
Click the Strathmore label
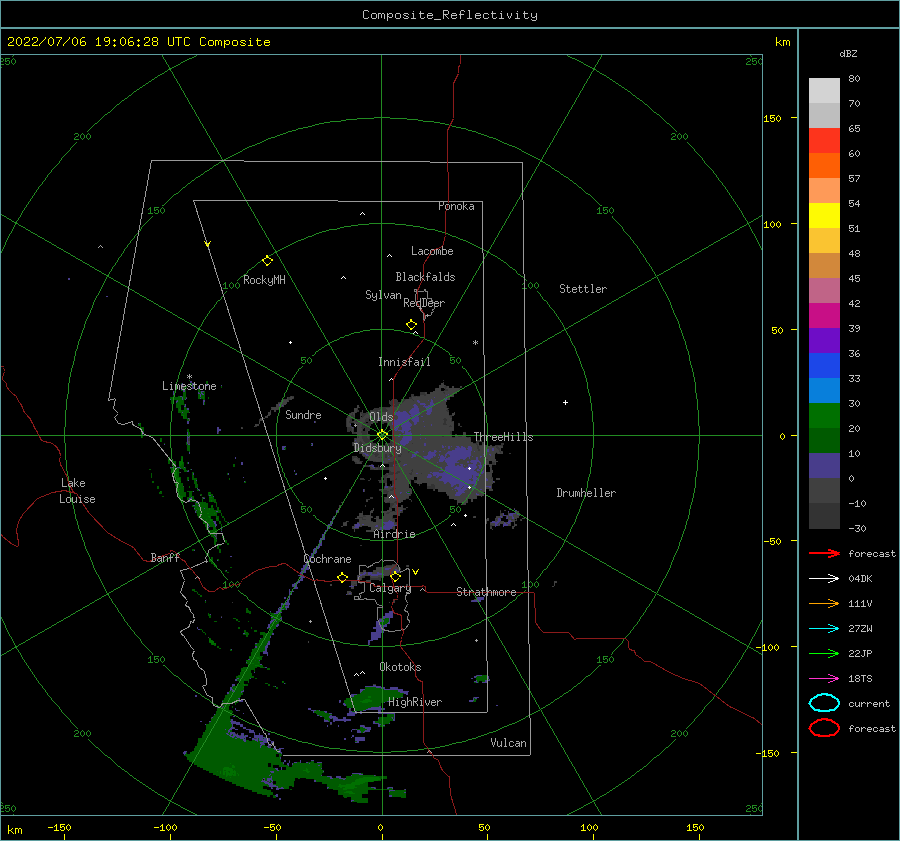coord(486,592)
